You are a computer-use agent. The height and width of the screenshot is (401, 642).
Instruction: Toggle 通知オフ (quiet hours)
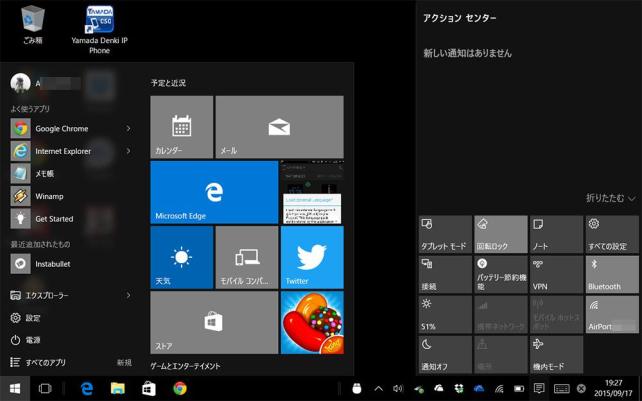coord(445,355)
